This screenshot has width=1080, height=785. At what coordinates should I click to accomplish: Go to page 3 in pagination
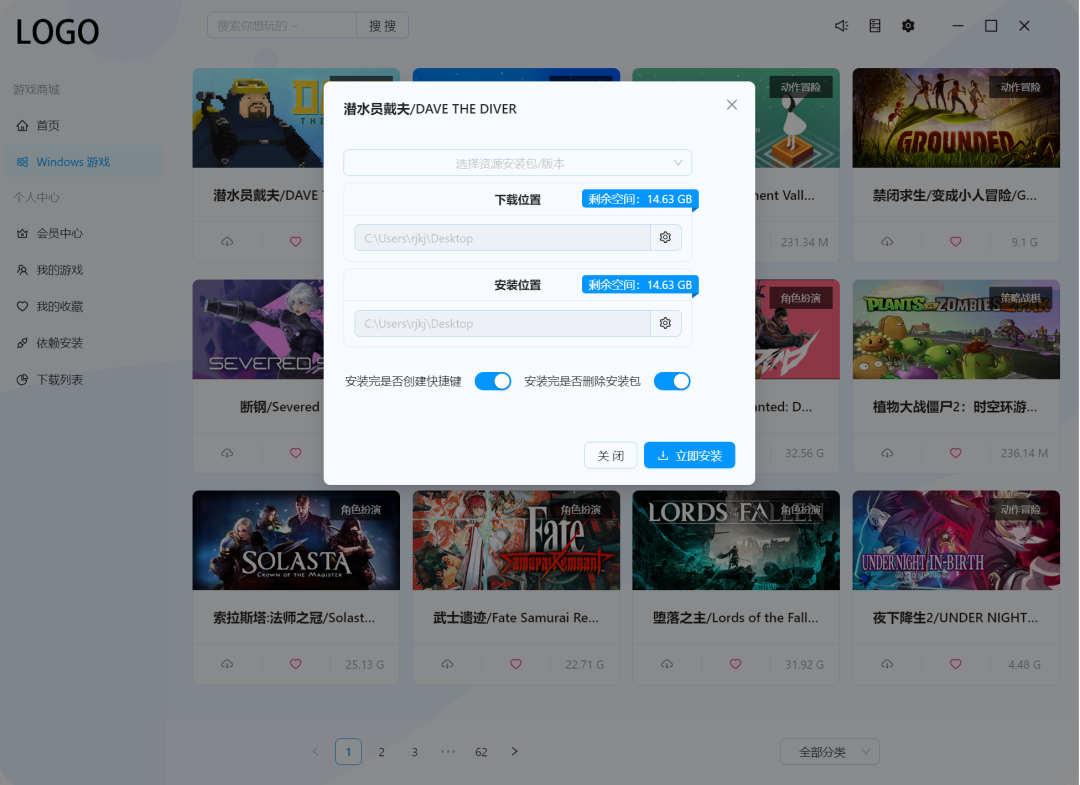click(415, 752)
